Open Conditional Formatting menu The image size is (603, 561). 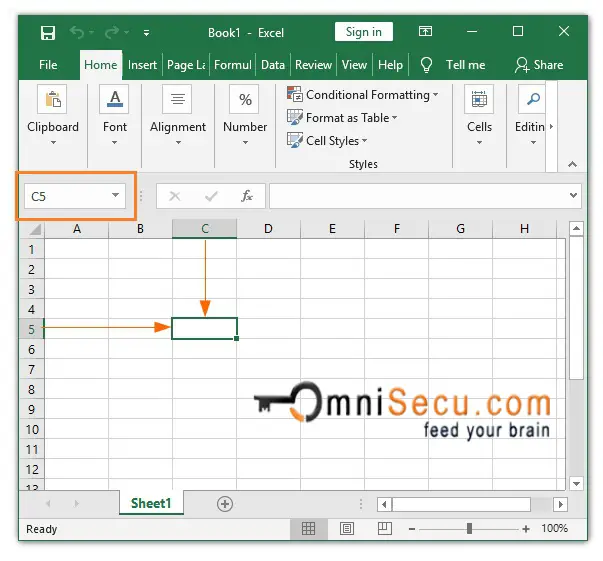coord(362,95)
